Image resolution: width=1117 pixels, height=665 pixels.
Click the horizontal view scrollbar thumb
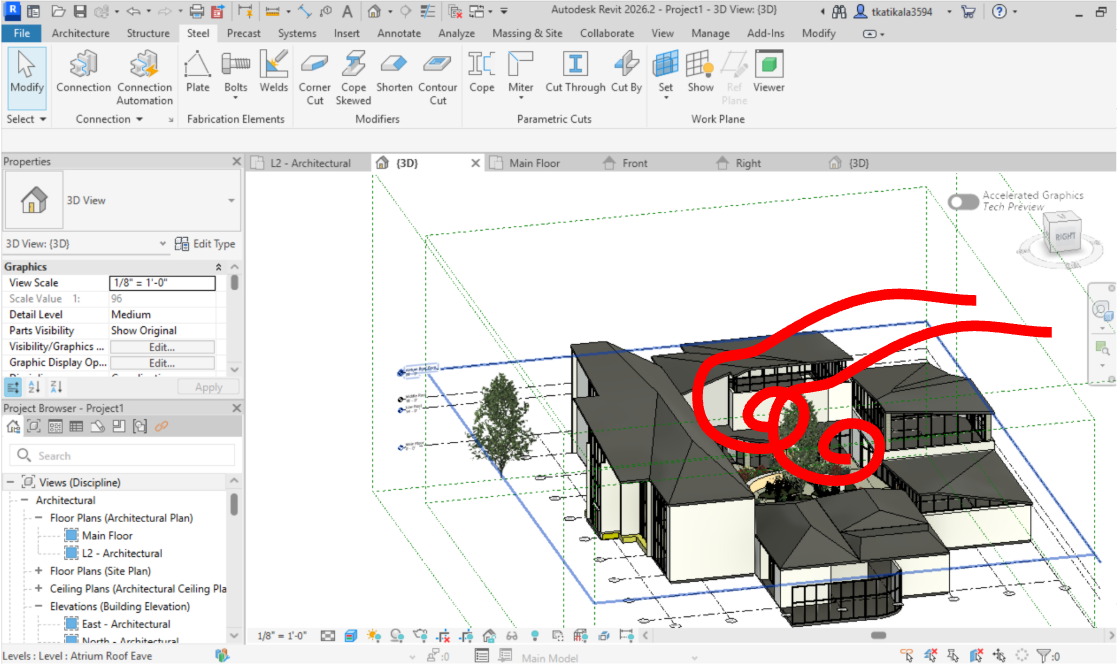[x=878, y=635]
